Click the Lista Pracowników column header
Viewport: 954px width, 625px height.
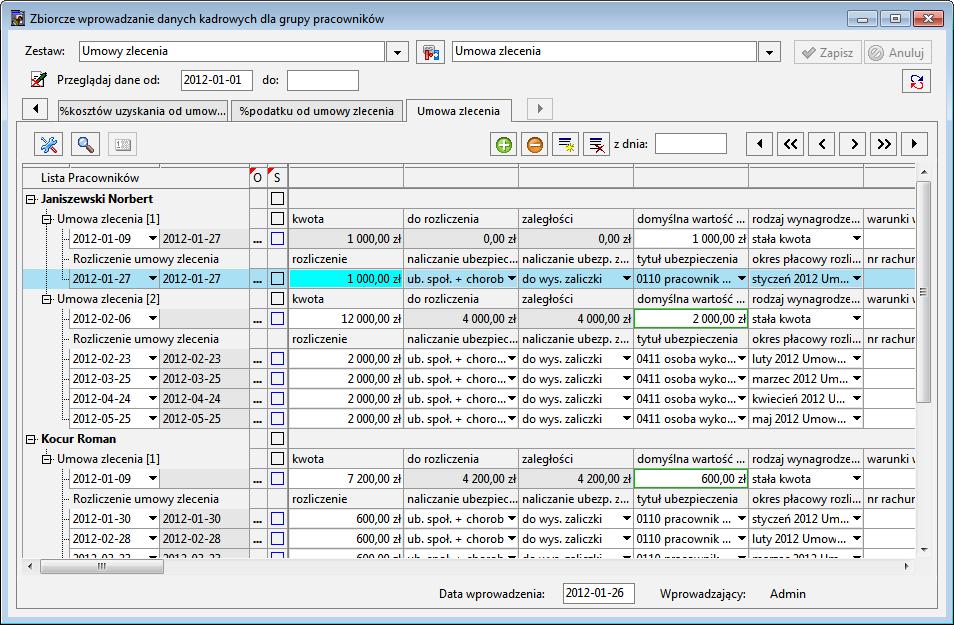point(136,178)
